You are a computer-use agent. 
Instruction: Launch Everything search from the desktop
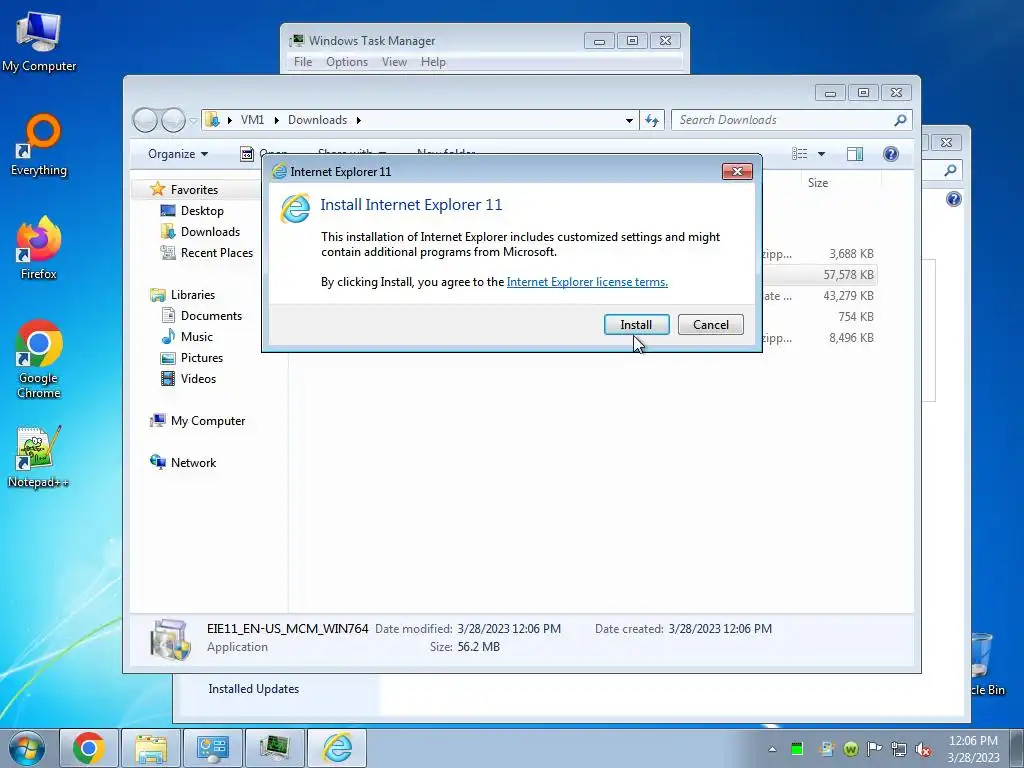(39, 146)
